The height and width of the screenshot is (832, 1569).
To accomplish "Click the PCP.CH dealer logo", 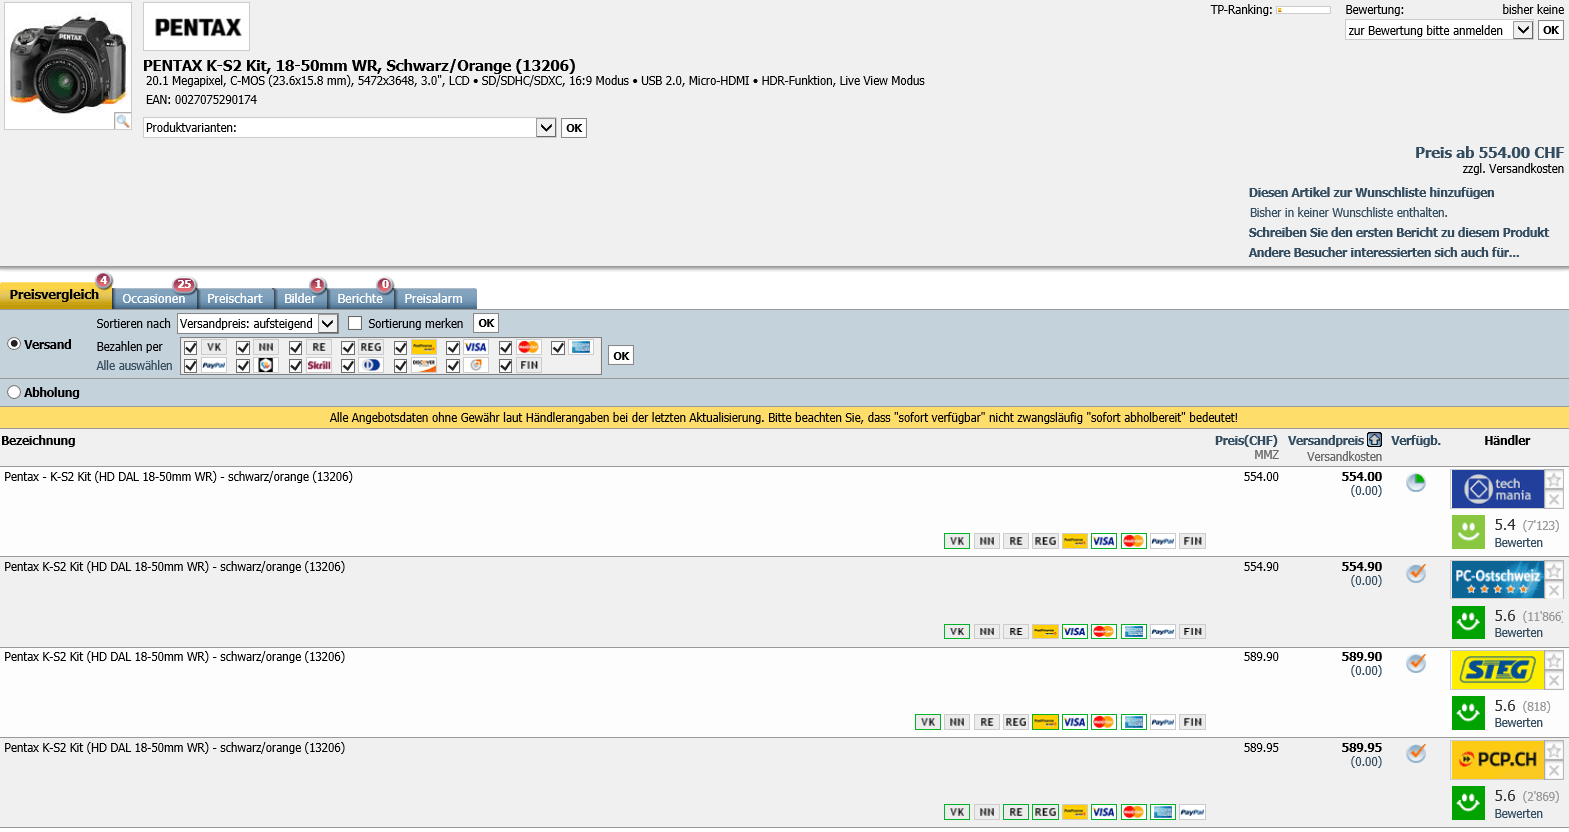I will coord(1497,760).
